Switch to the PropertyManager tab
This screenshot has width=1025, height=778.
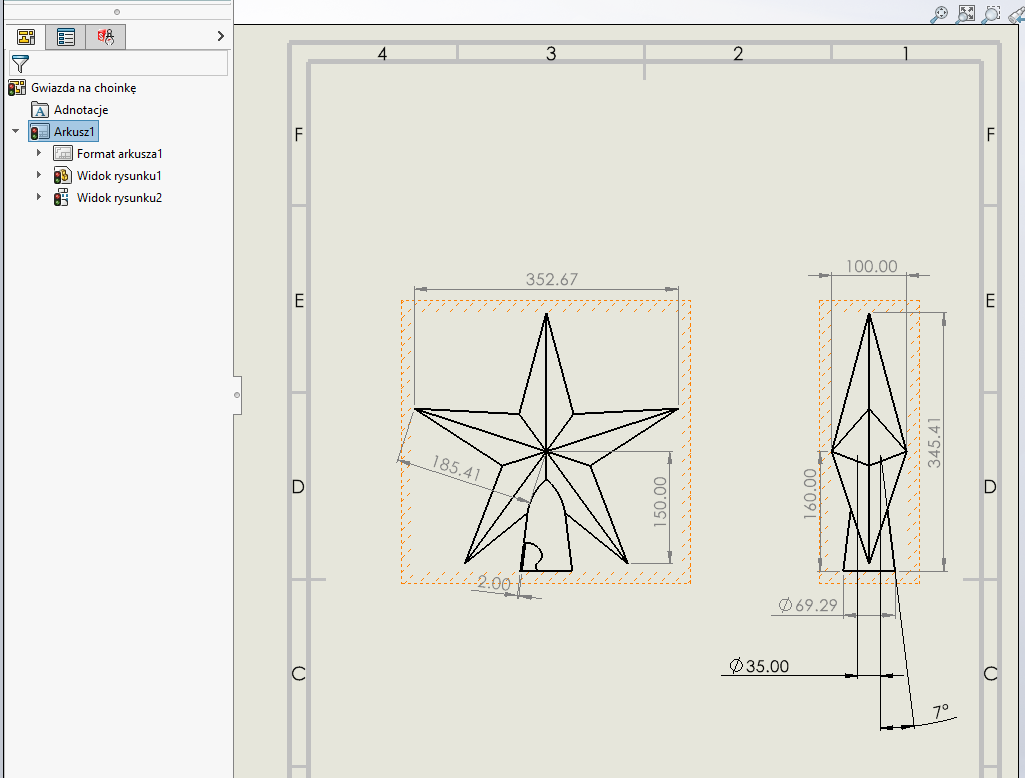(x=66, y=37)
